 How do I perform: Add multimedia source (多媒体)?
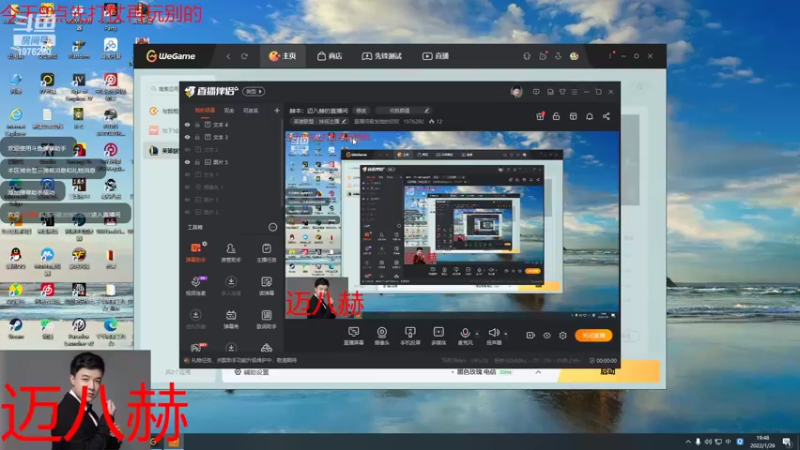pyautogui.click(x=438, y=336)
